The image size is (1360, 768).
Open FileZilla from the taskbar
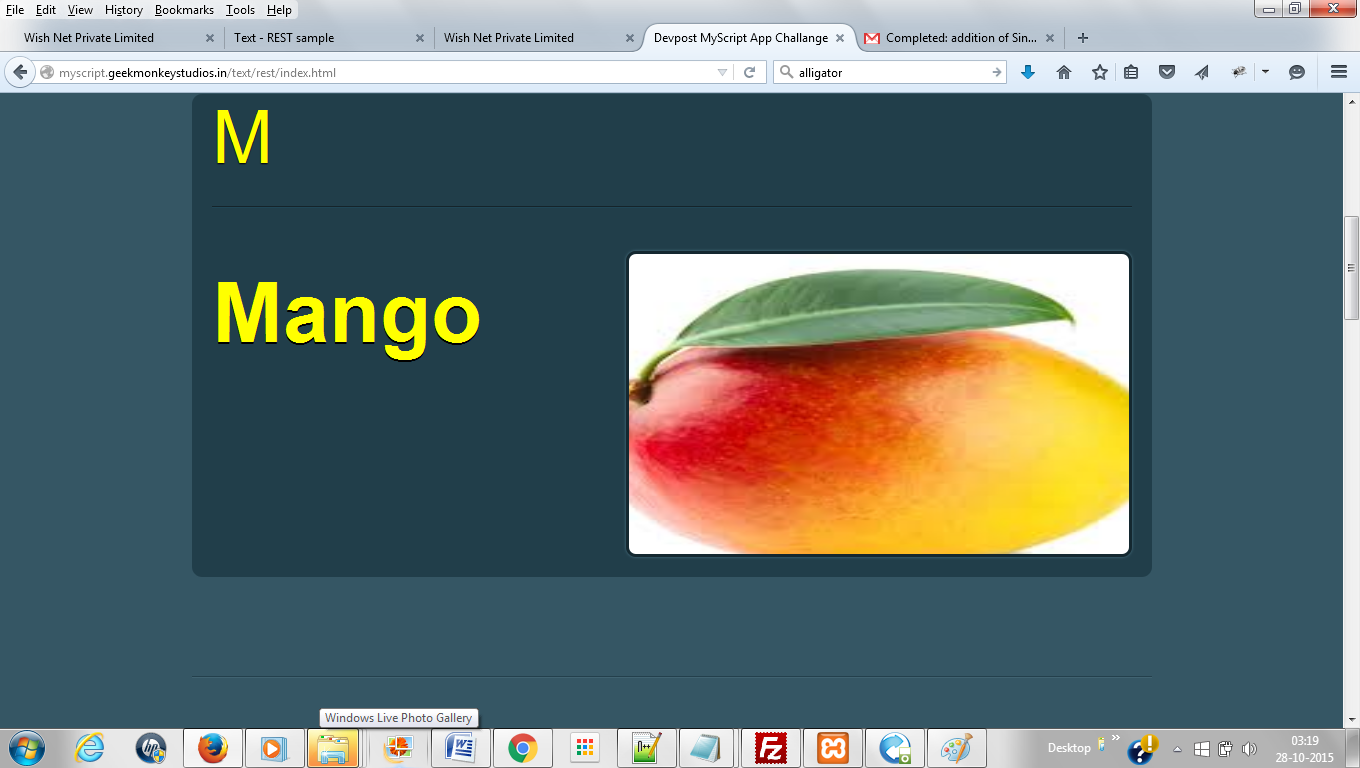coord(770,748)
